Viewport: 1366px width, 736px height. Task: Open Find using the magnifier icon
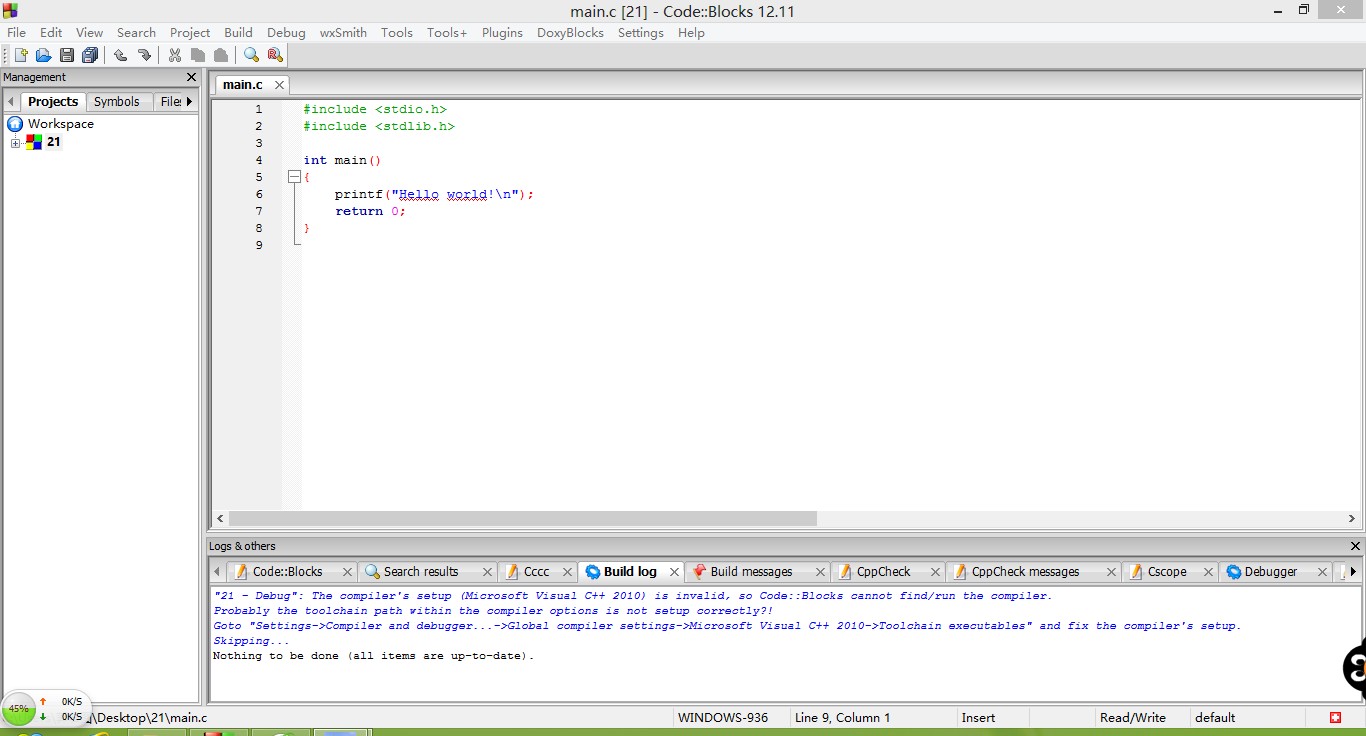251,56
